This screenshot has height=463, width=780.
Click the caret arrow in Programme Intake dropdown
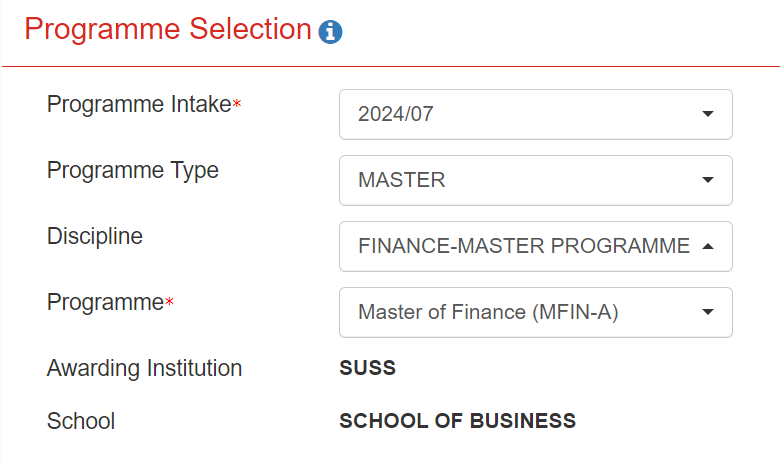coord(708,114)
